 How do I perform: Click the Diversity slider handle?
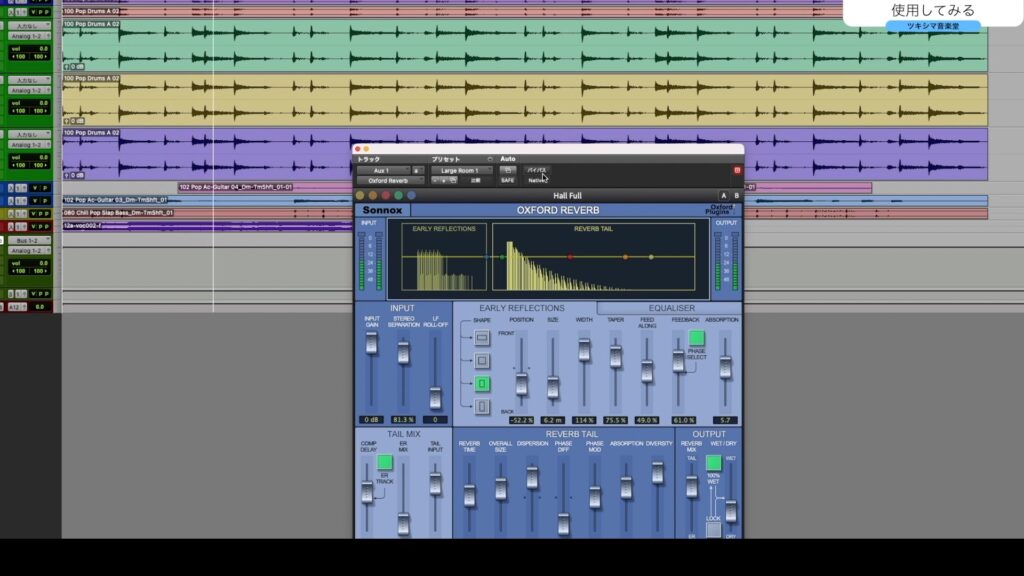pyautogui.click(x=658, y=472)
